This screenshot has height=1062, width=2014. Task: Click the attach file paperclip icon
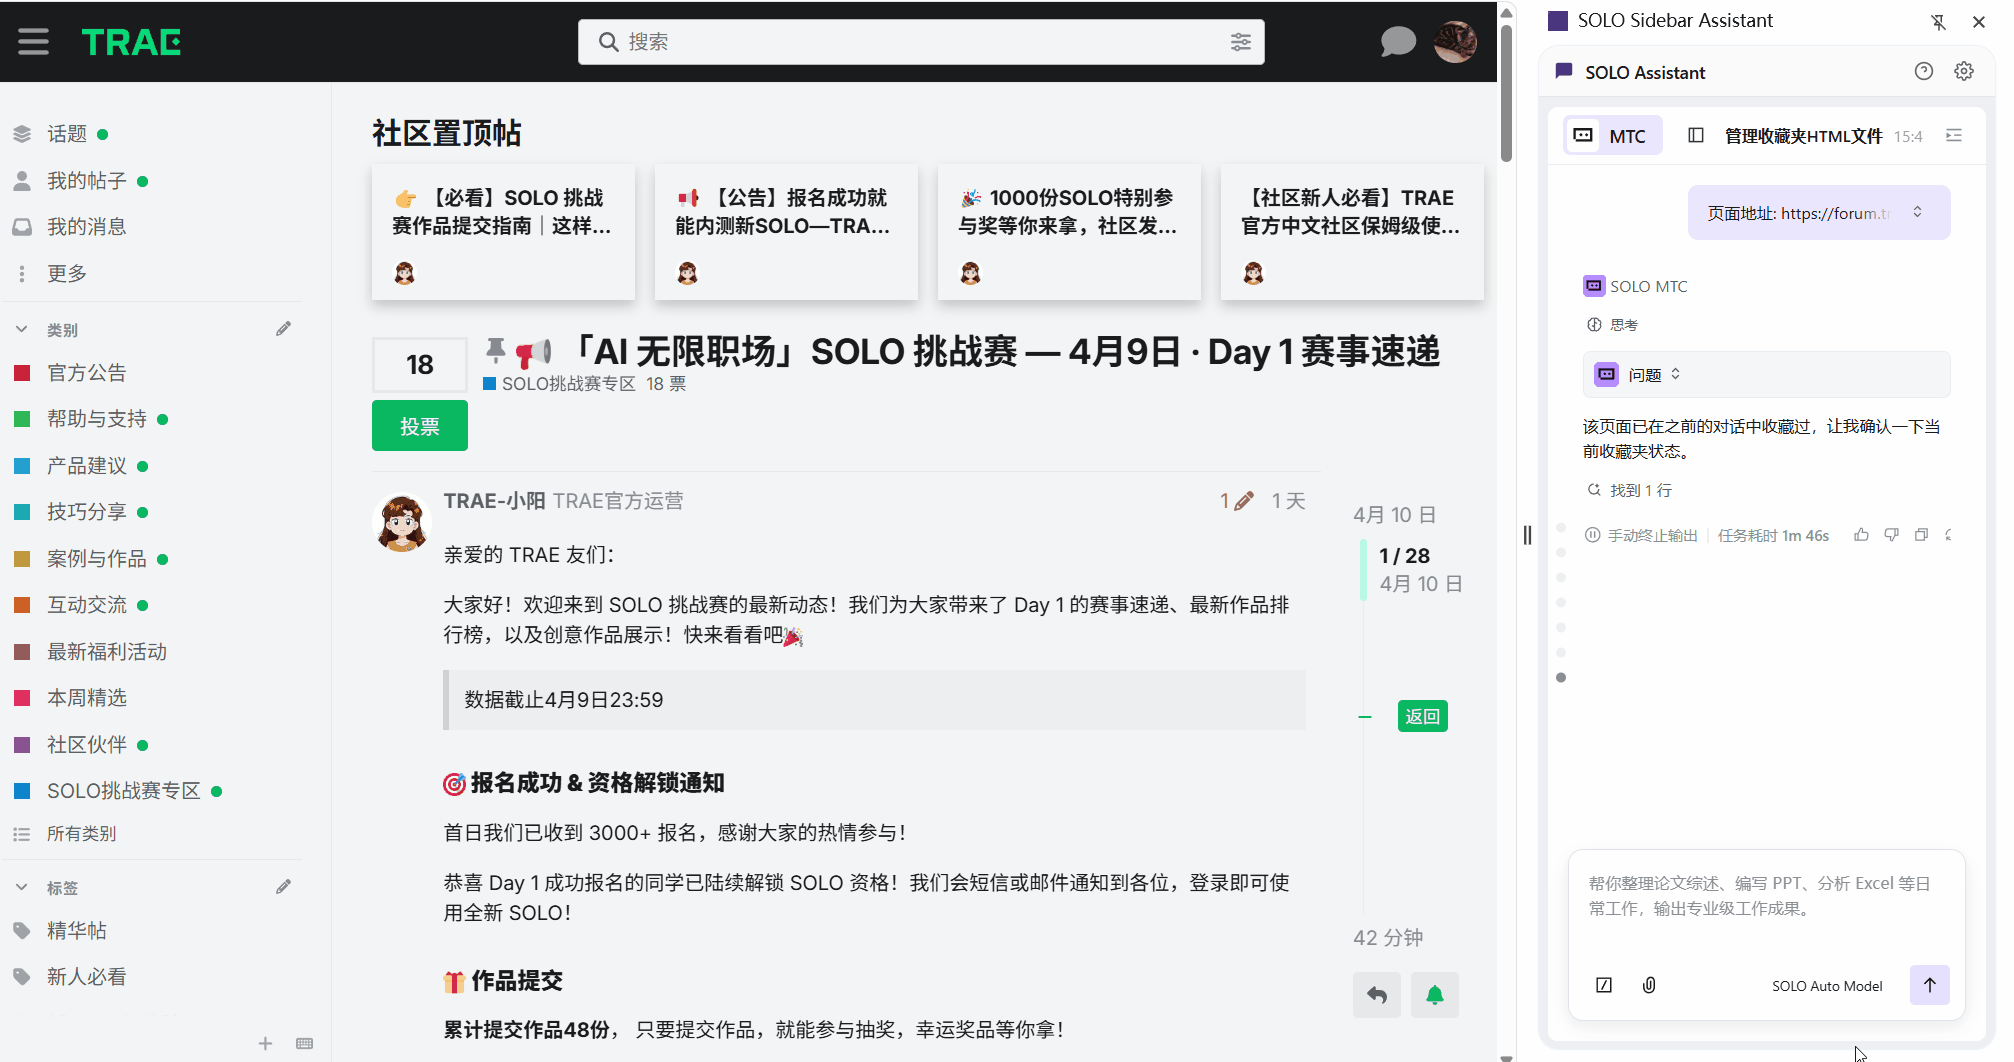coord(1649,985)
